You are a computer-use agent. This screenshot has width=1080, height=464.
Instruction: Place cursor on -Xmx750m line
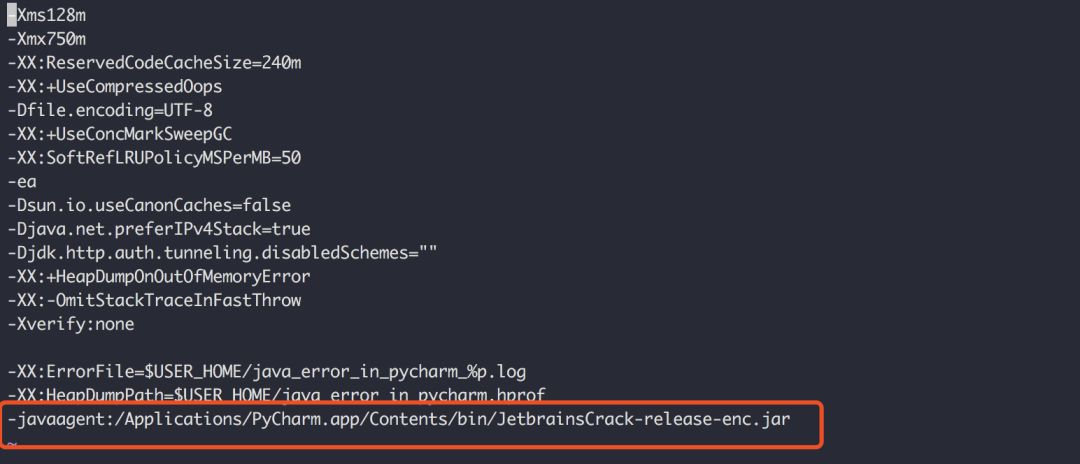click(47, 39)
